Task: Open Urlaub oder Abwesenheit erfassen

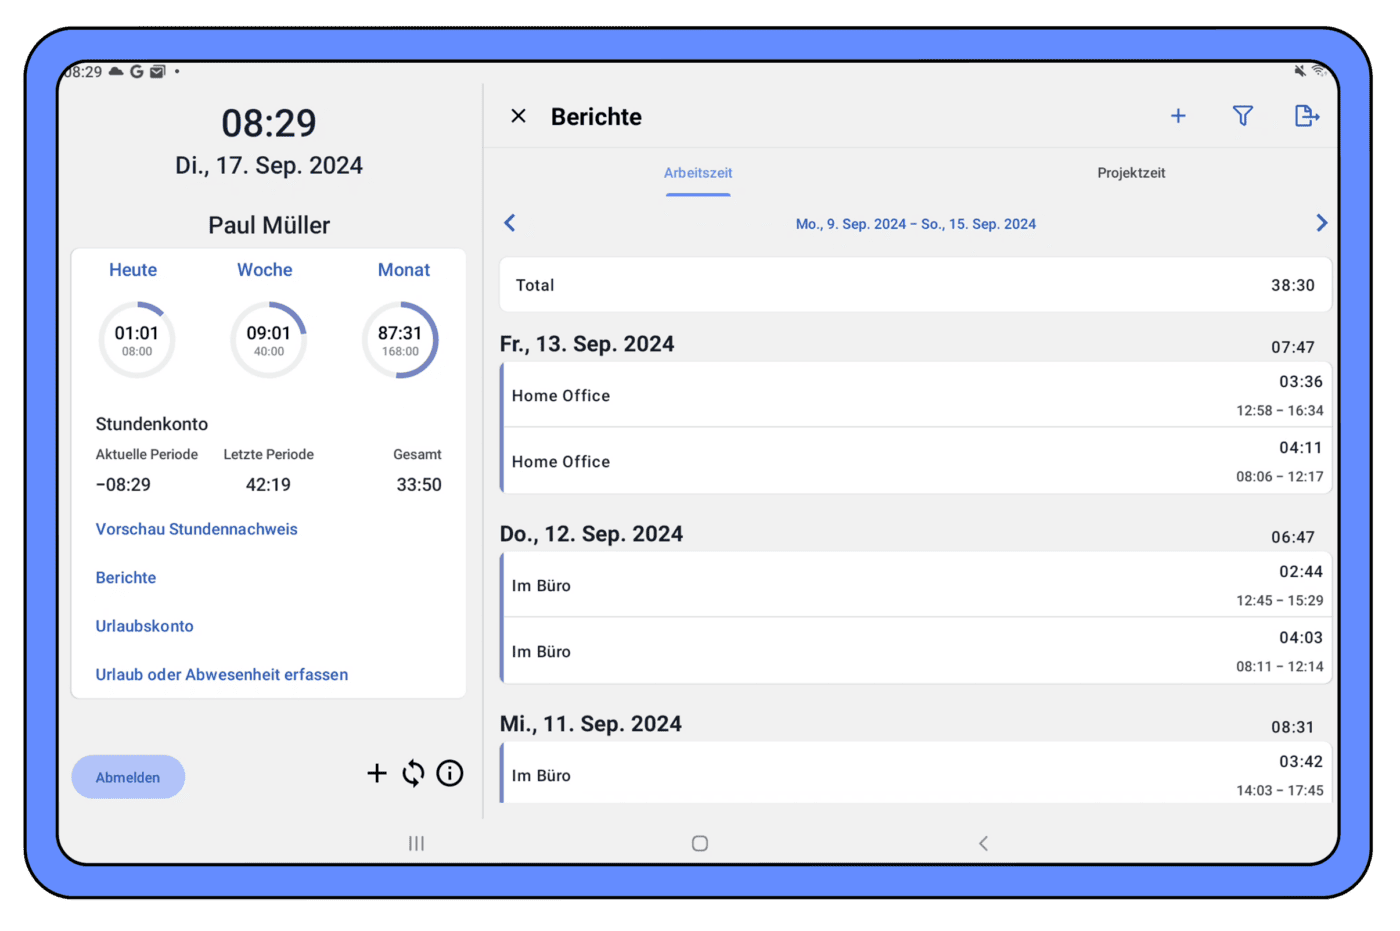Action: point(222,675)
